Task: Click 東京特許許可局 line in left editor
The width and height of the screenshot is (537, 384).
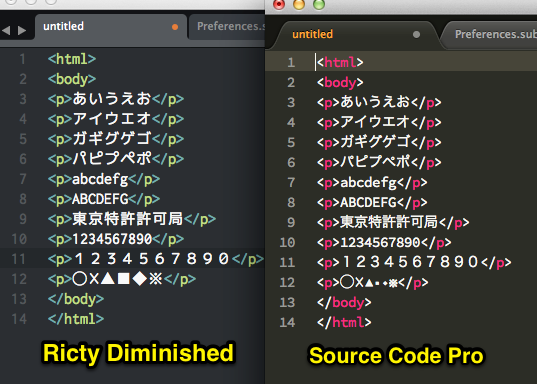Action: 132,219
